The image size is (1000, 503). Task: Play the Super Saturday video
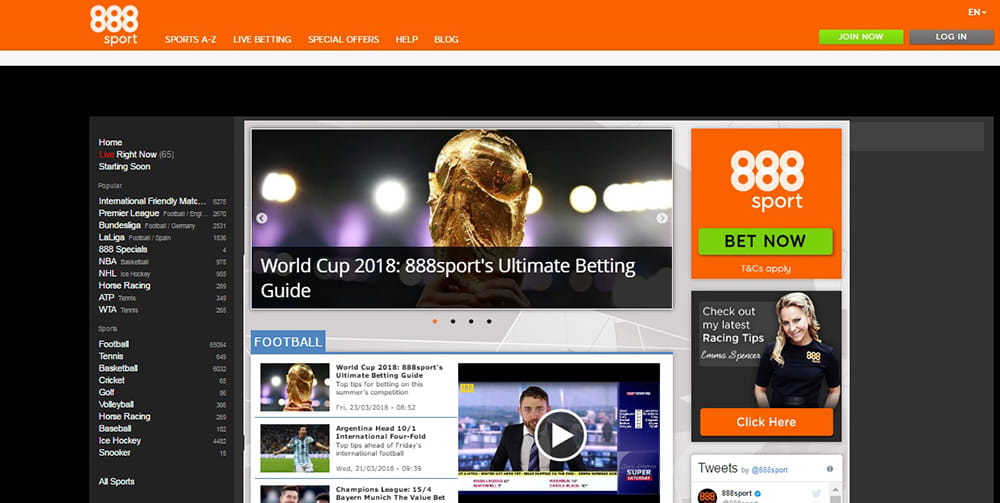(560, 435)
